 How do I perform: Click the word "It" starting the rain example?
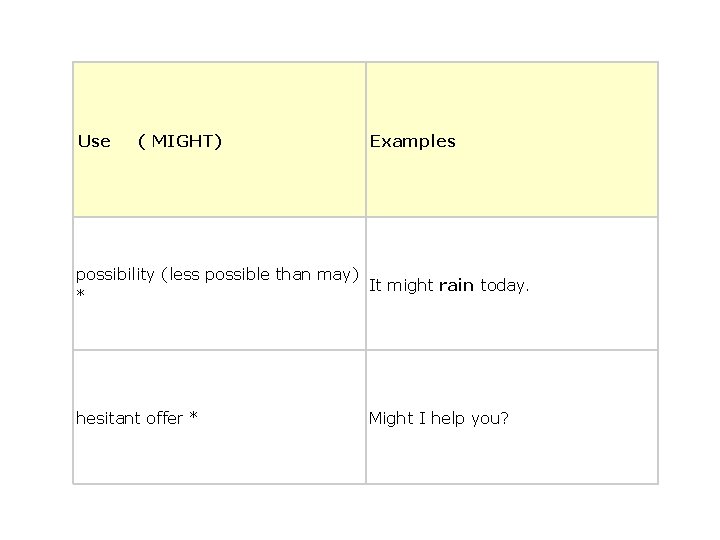click(375, 286)
